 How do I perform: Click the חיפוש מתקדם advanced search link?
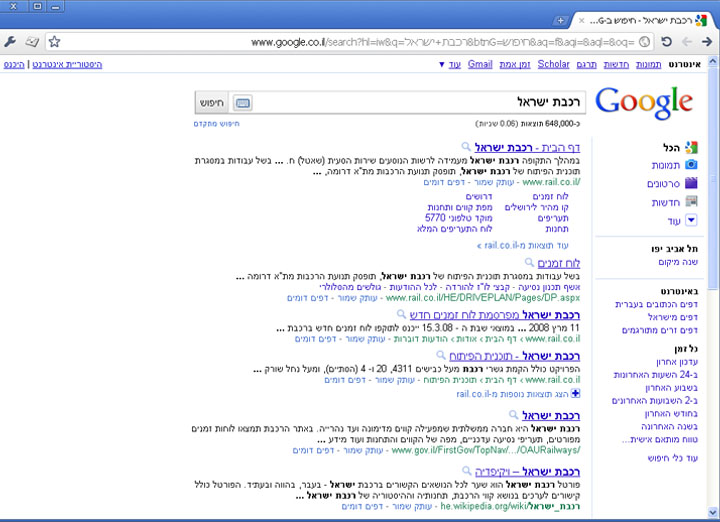(x=217, y=124)
